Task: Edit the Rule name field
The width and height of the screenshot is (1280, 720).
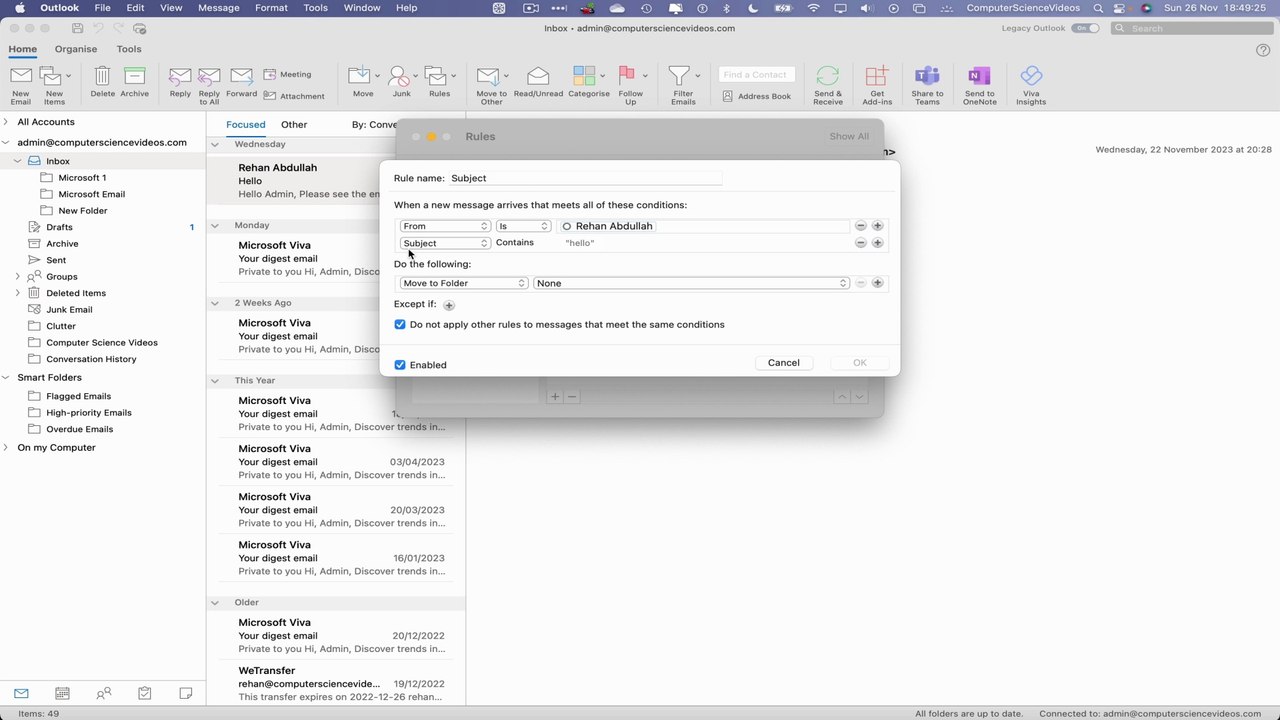Action: (586, 178)
